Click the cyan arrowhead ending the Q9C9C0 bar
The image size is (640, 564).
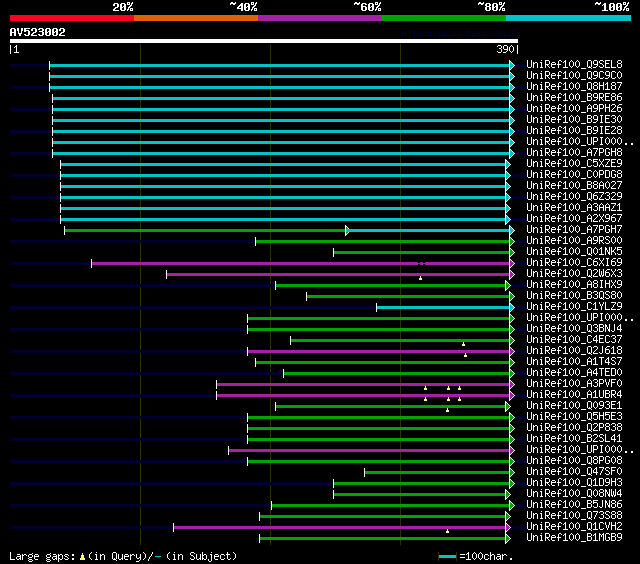[512, 76]
